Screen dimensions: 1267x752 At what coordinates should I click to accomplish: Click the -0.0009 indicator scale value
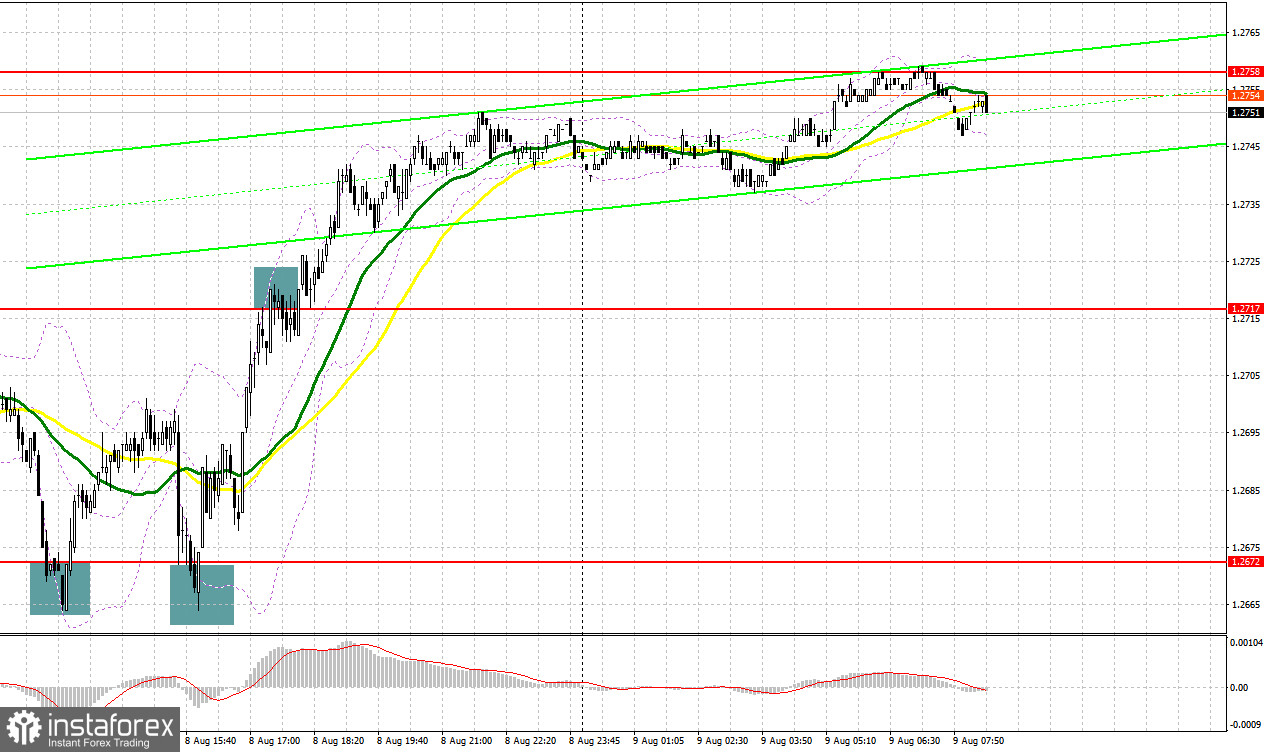1245,723
